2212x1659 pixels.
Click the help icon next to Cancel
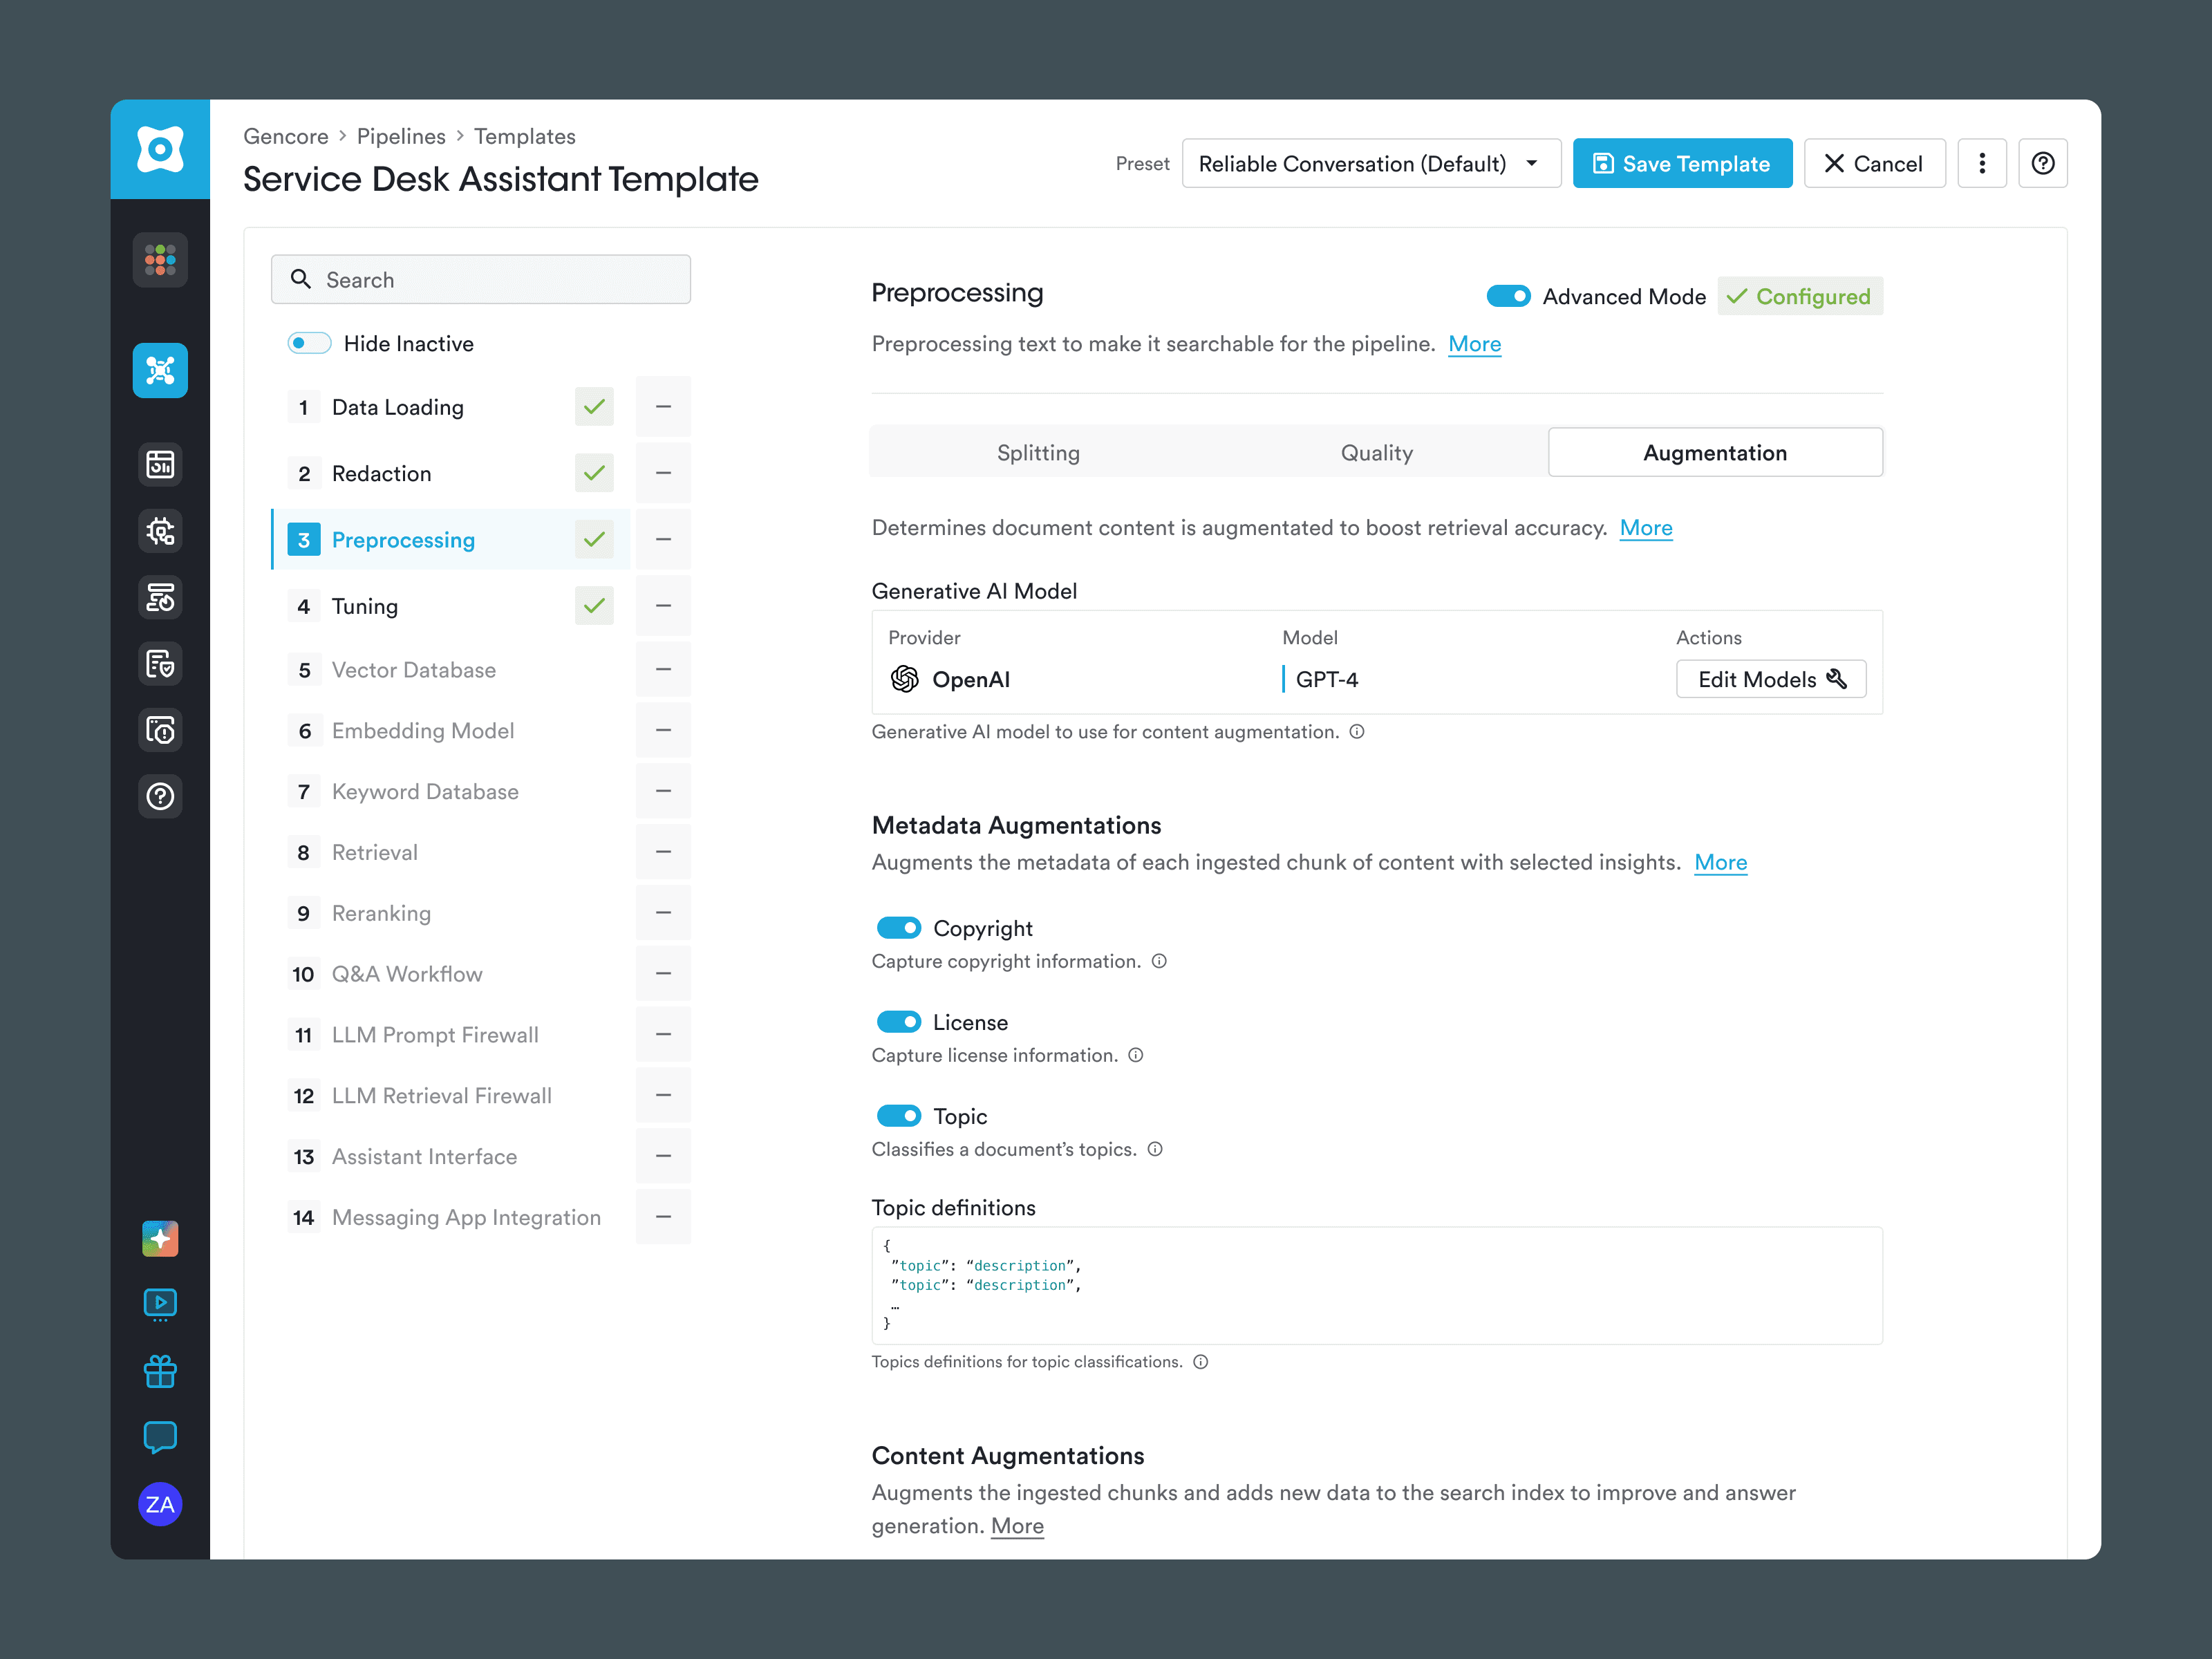(x=2043, y=163)
